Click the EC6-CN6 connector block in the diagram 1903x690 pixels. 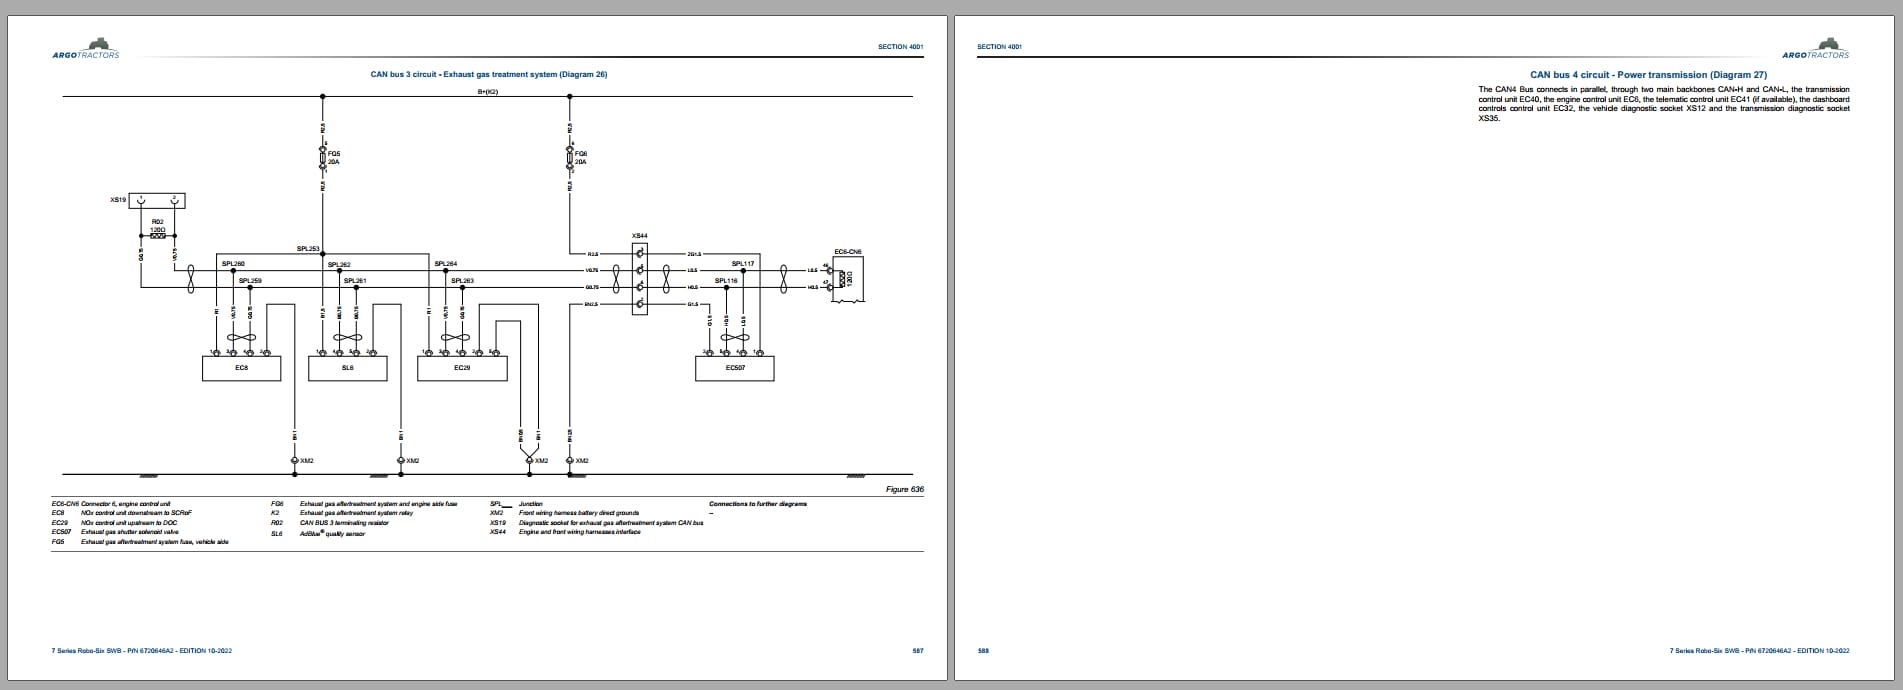[x=848, y=279]
